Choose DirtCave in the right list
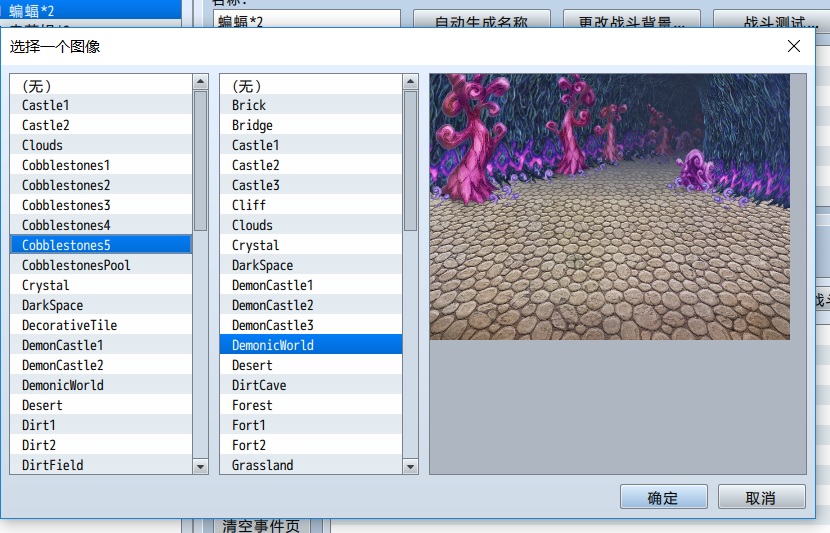Image resolution: width=830 pixels, height=533 pixels. click(311, 385)
